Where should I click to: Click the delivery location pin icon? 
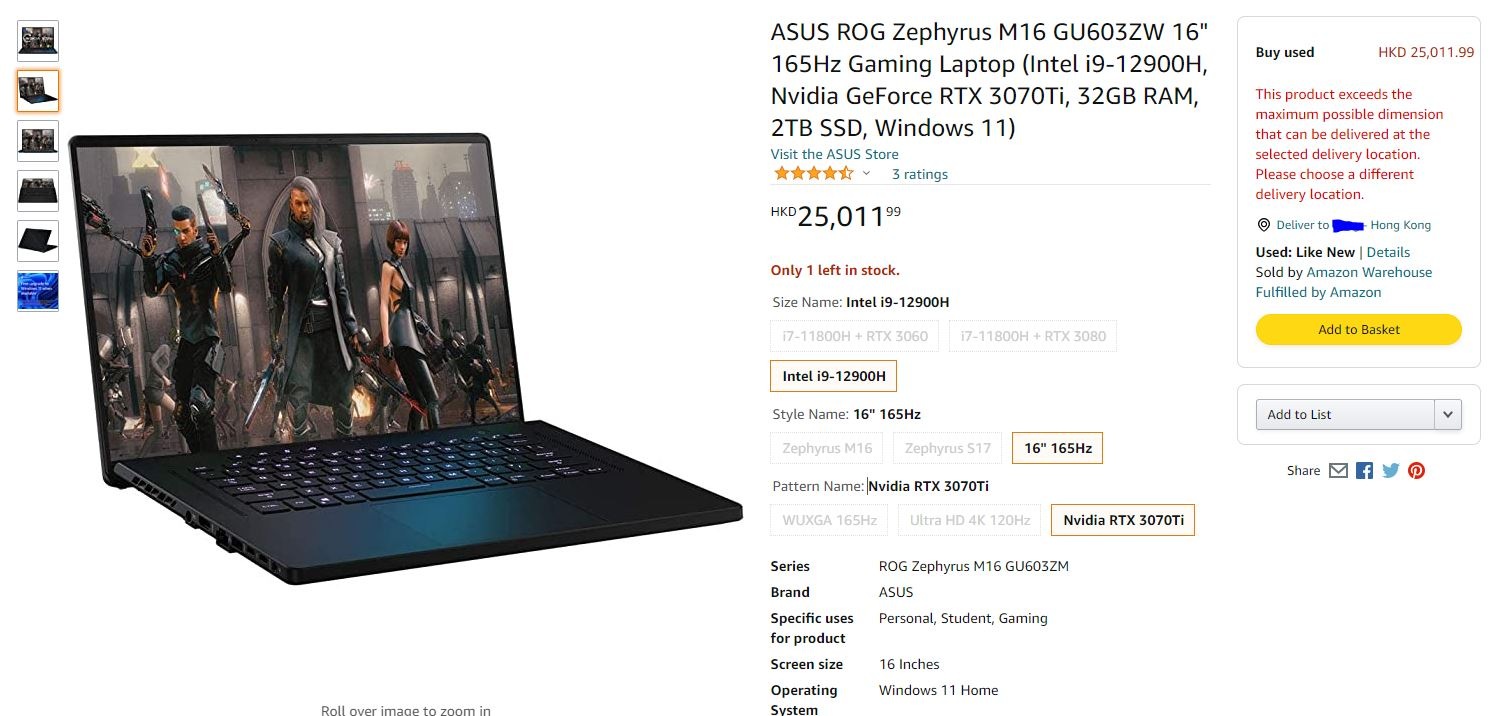click(1263, 225)
